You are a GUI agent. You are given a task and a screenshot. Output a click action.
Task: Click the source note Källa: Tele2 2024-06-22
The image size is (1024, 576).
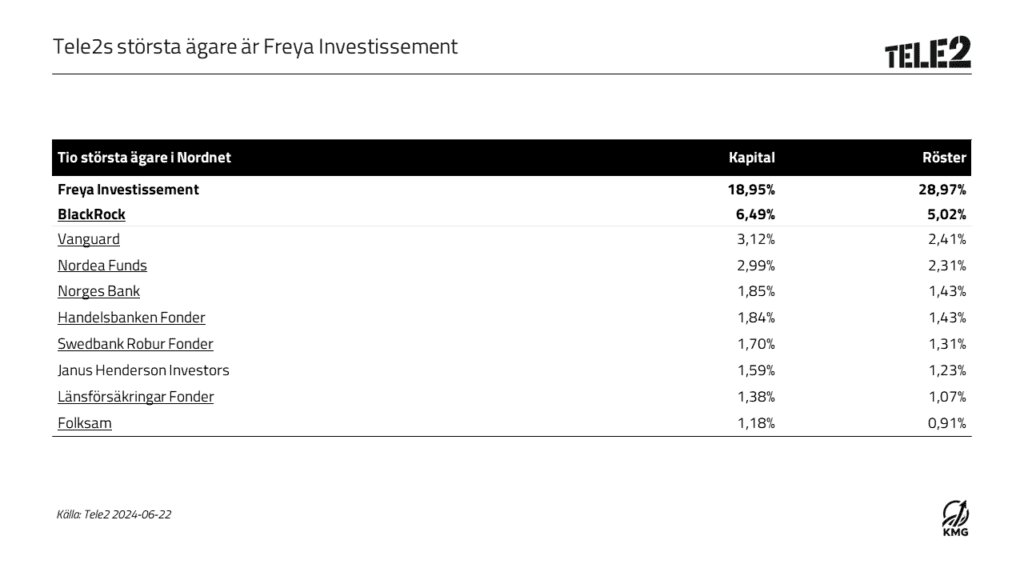[114, 515]
